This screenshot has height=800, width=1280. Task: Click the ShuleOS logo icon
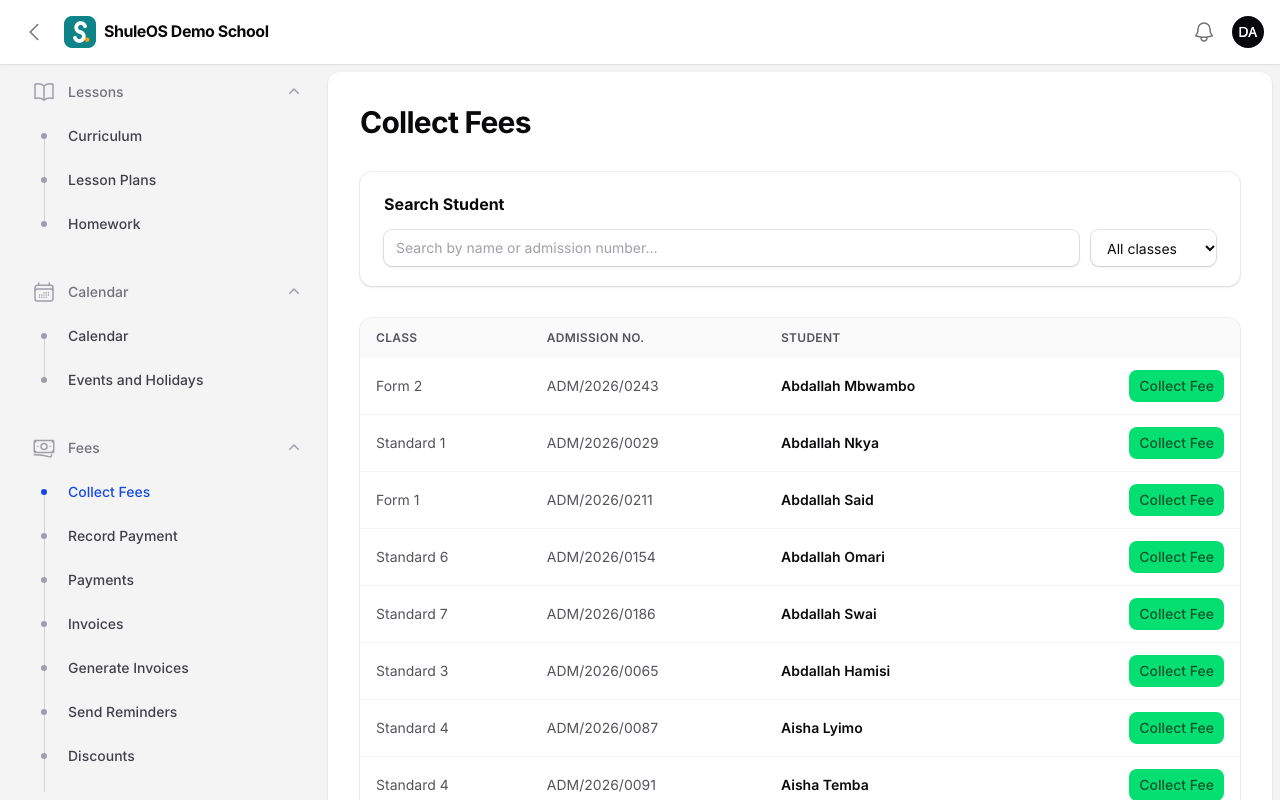[x=80, y=32]
